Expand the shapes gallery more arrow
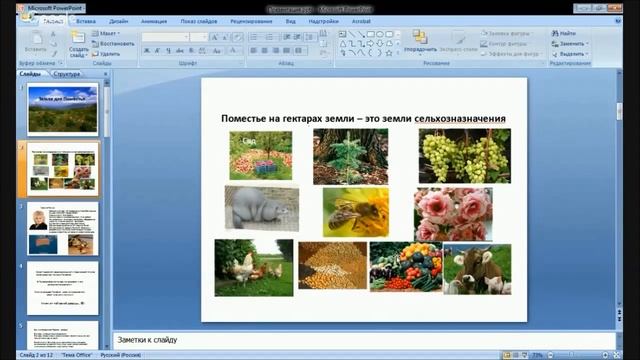This screenshot has height=360, width=640. 398,53
